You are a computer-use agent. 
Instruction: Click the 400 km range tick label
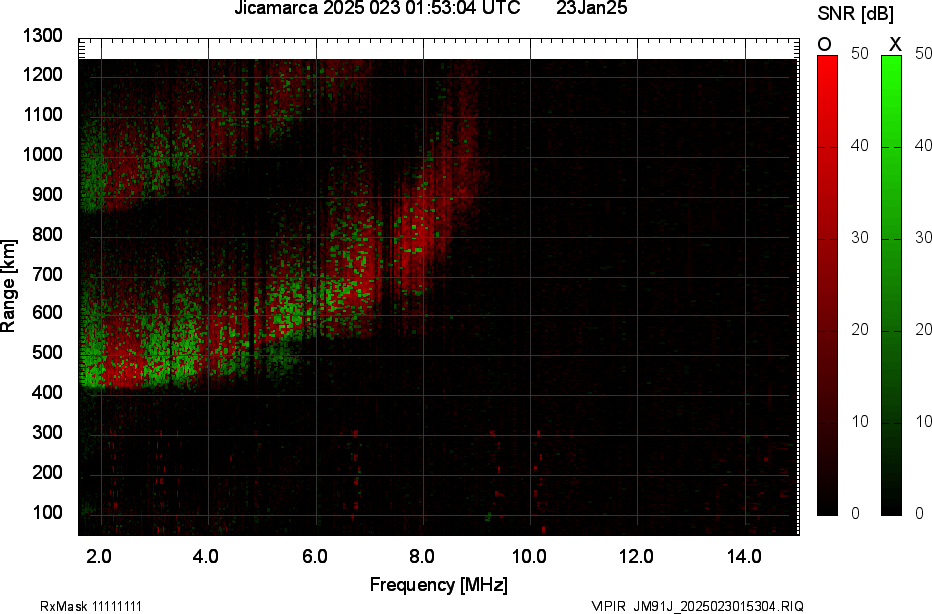click(47, 392)
